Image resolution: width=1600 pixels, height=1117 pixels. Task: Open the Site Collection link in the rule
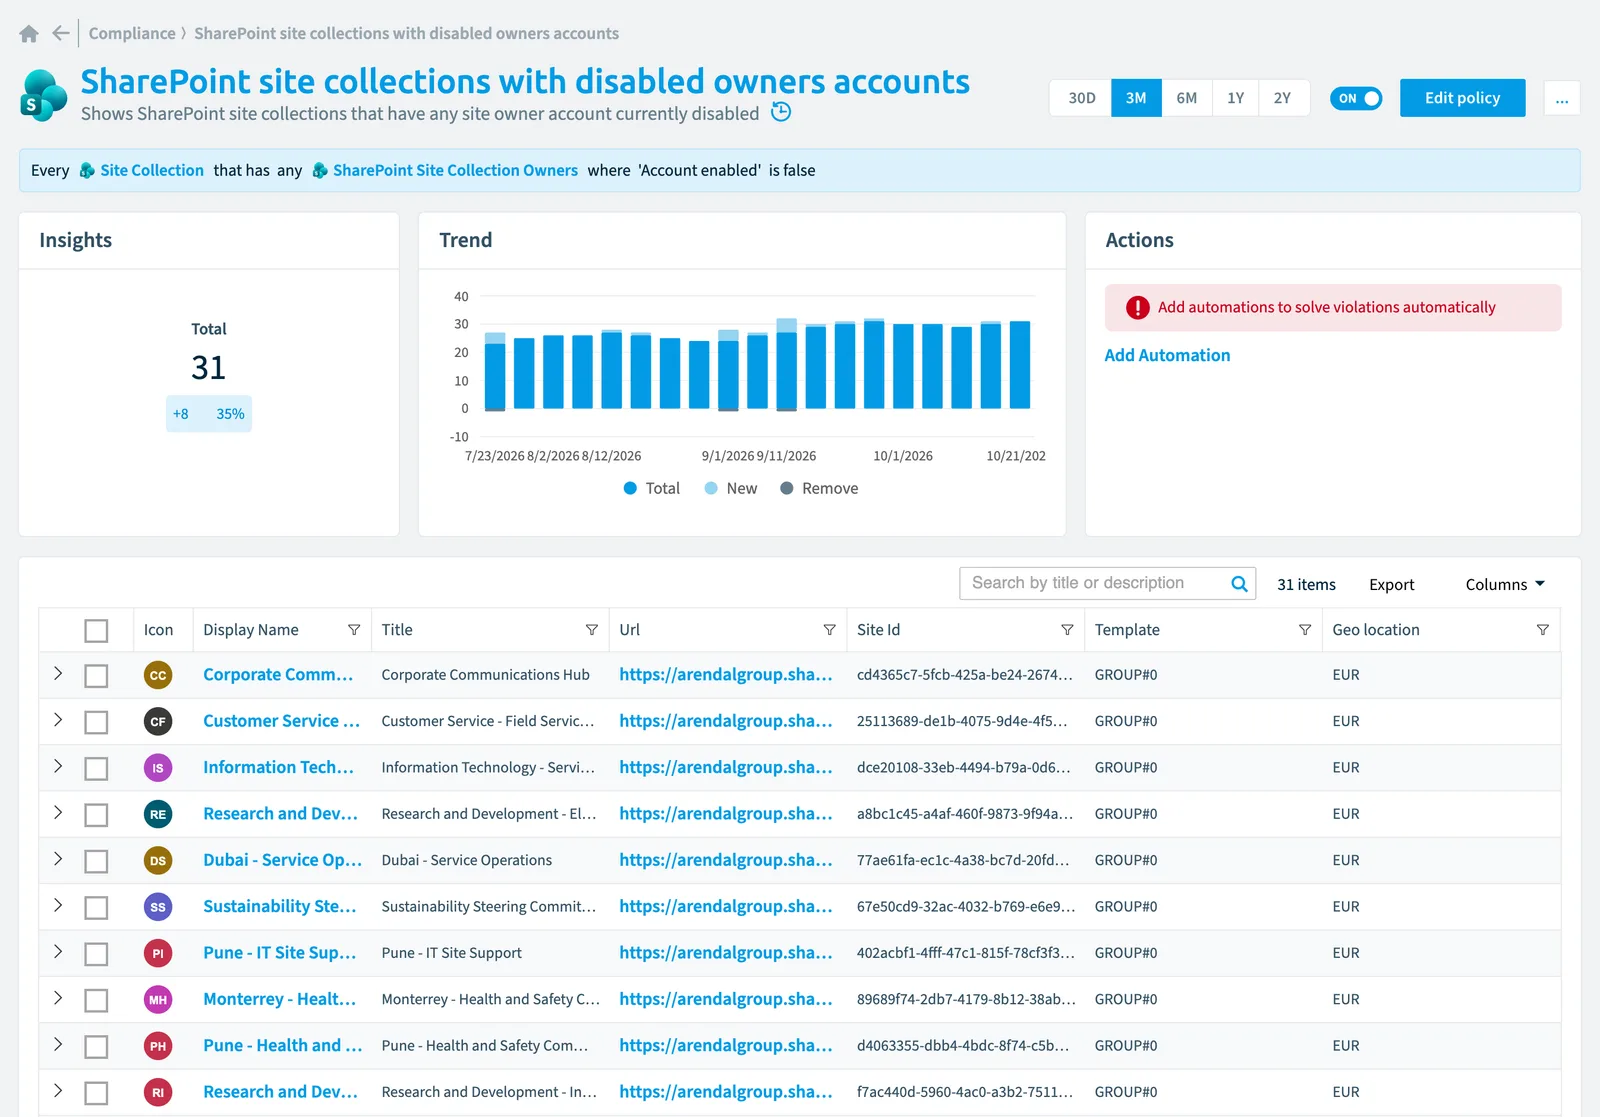click(x=152, y=171)
